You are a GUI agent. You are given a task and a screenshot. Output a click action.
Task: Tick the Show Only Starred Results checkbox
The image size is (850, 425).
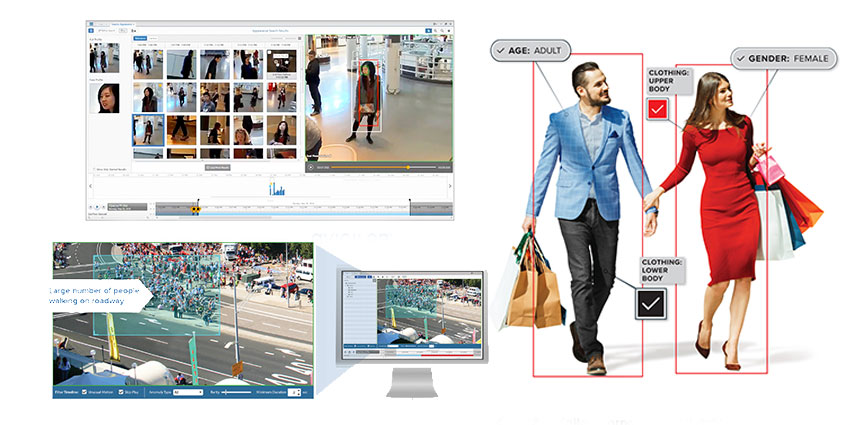(x=94, y=169)
